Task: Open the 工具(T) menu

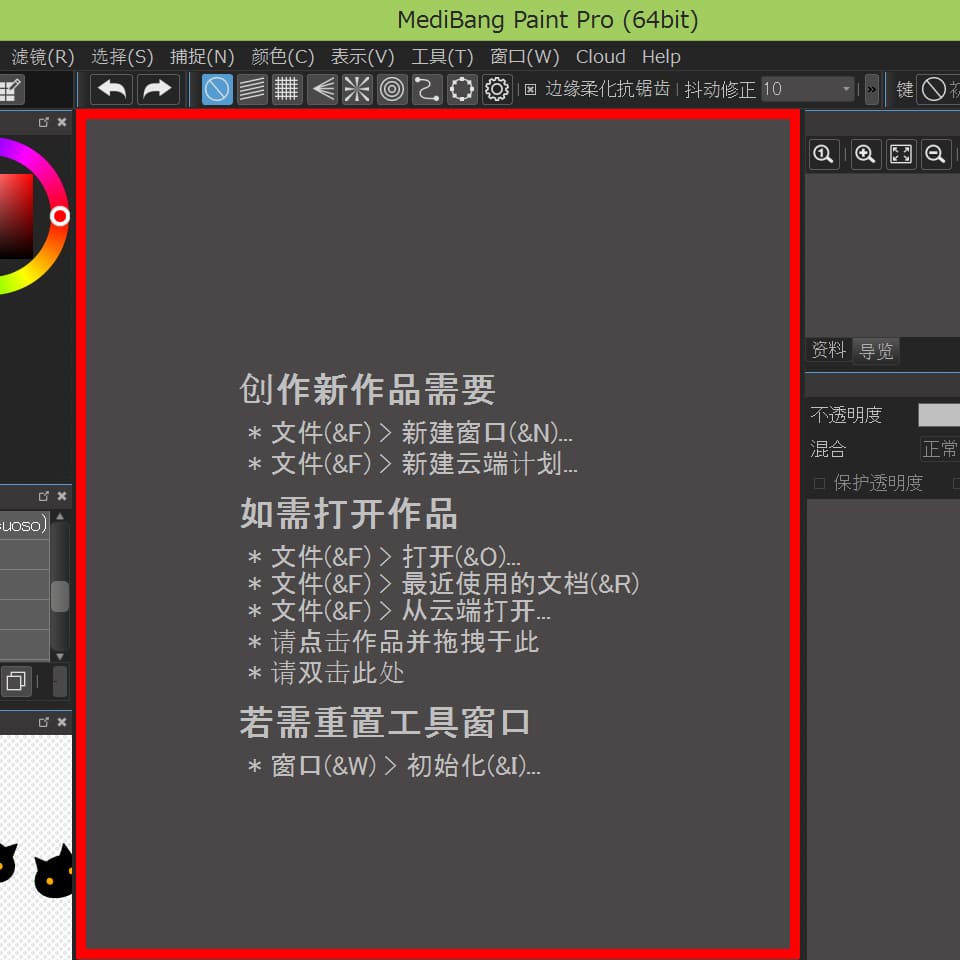Action: 442,57
